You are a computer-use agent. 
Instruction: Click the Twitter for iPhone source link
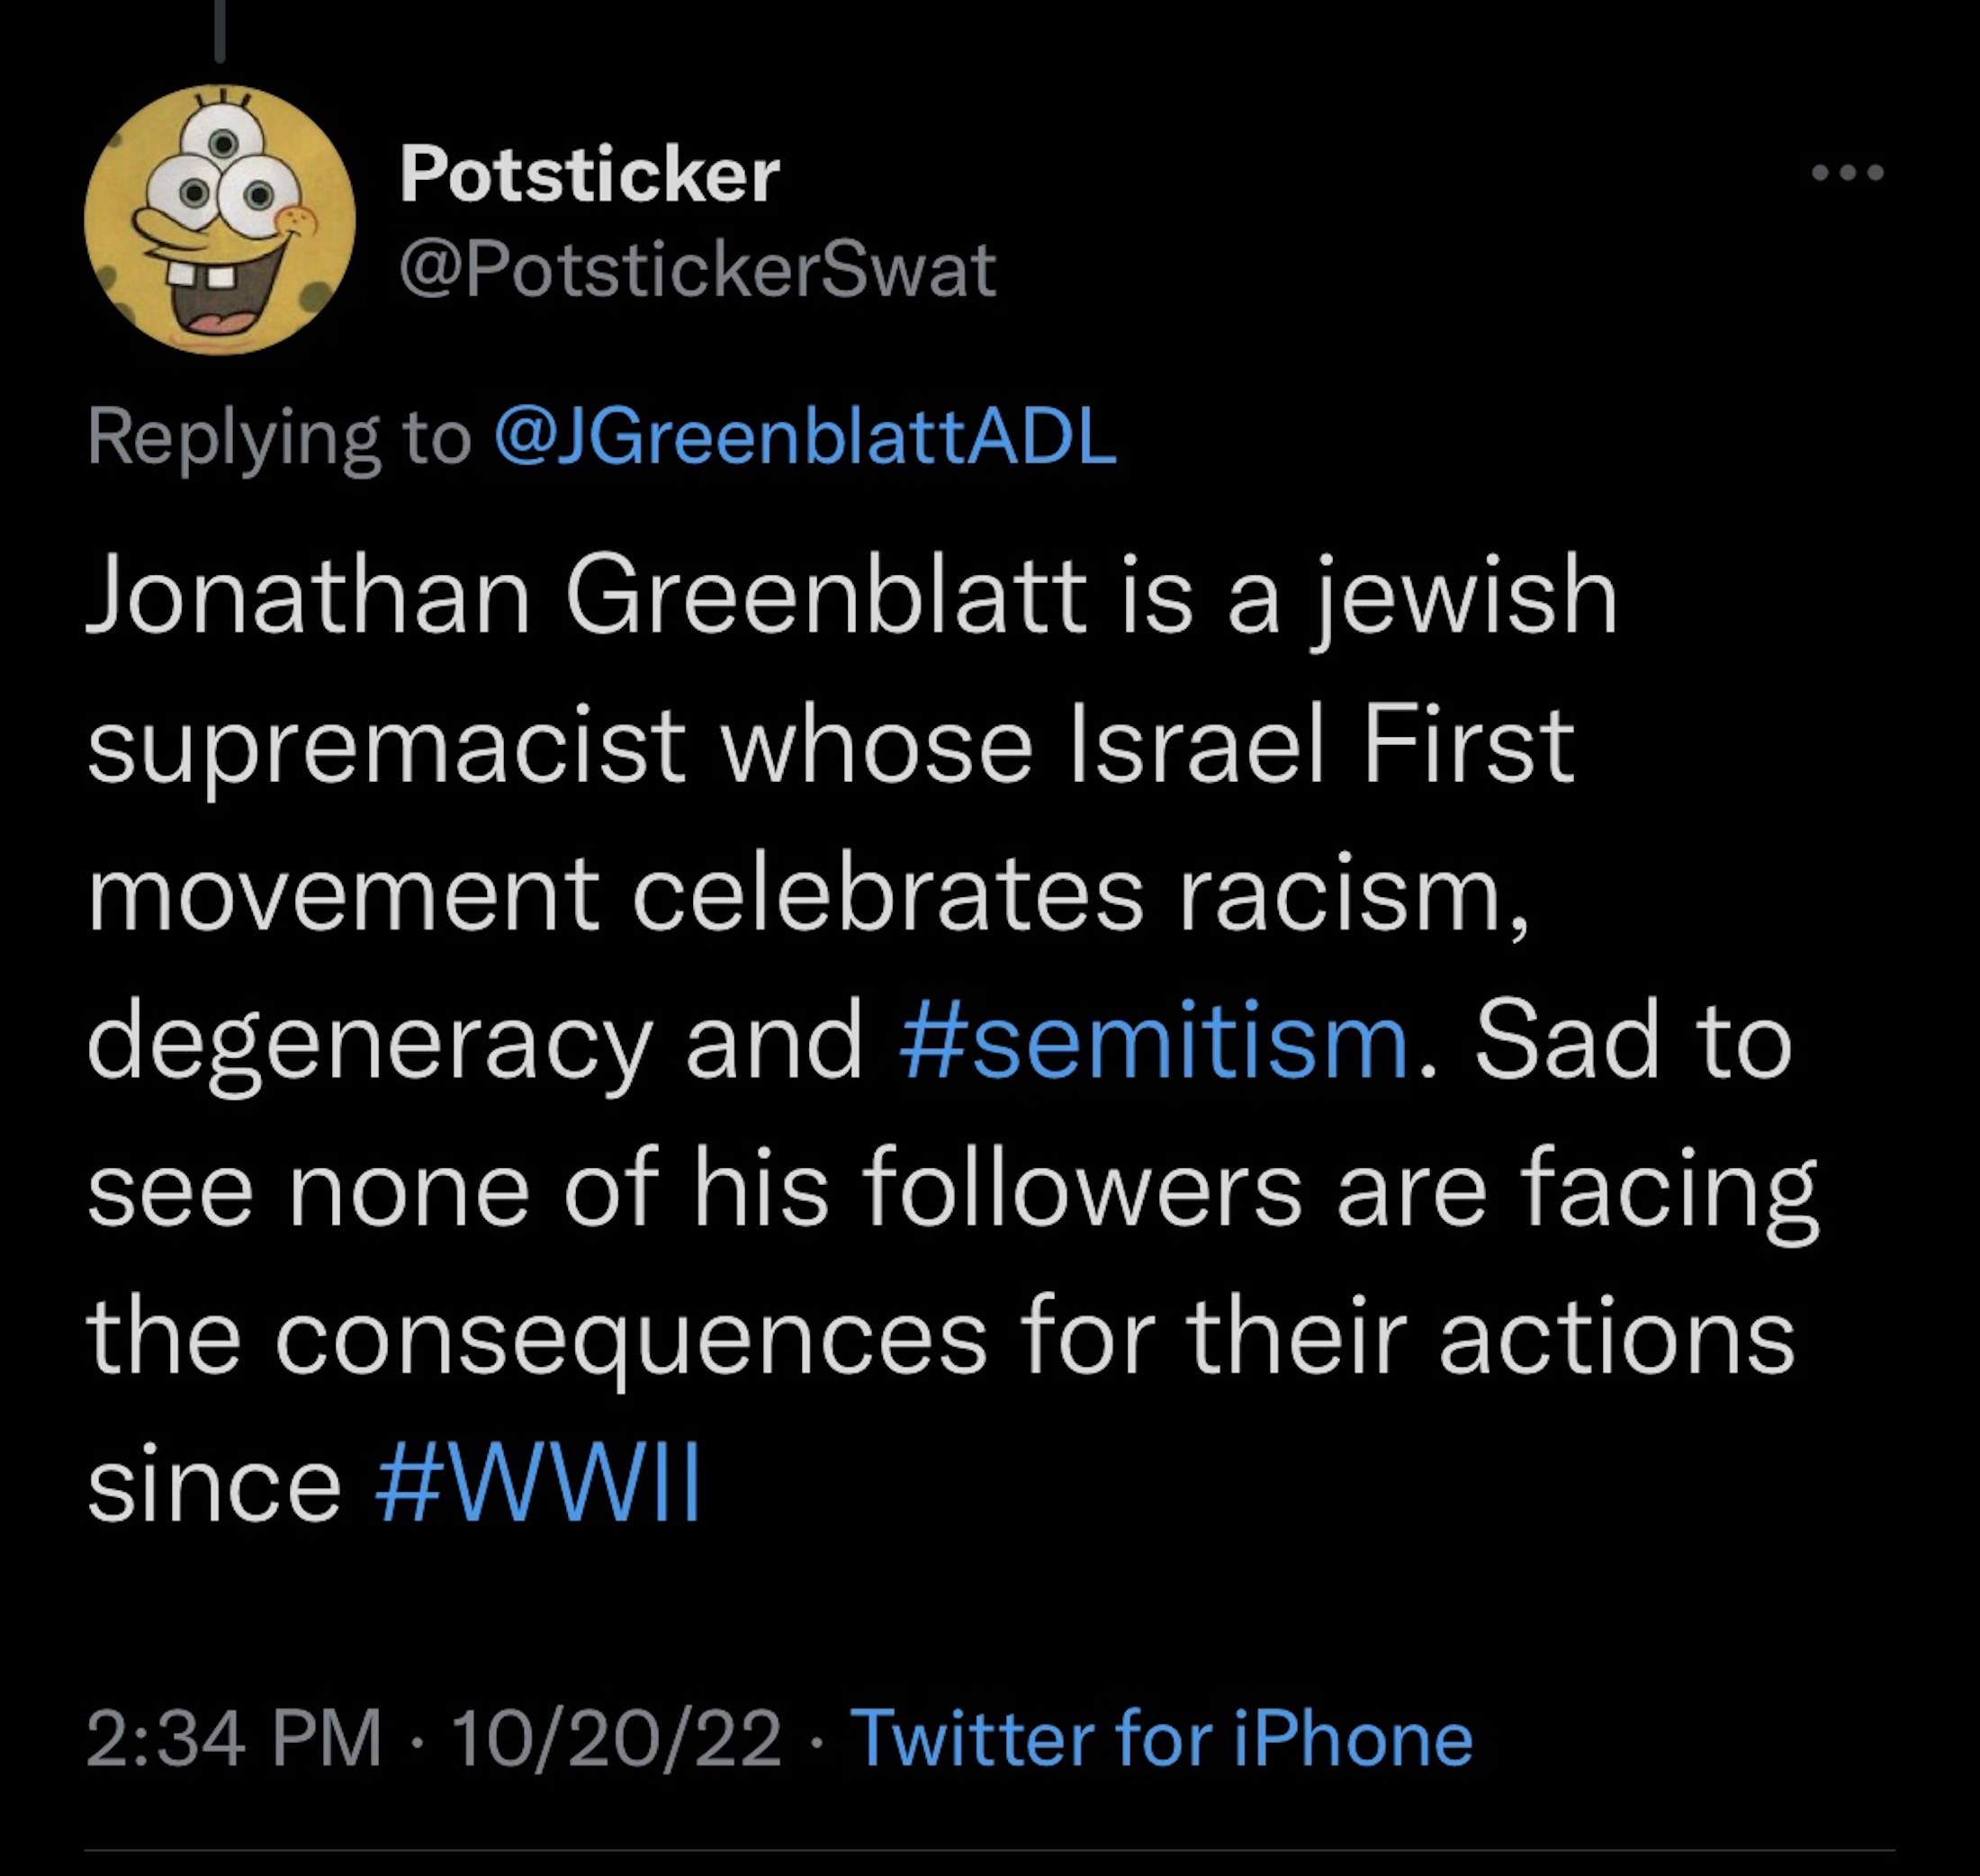point(1160,1738)
